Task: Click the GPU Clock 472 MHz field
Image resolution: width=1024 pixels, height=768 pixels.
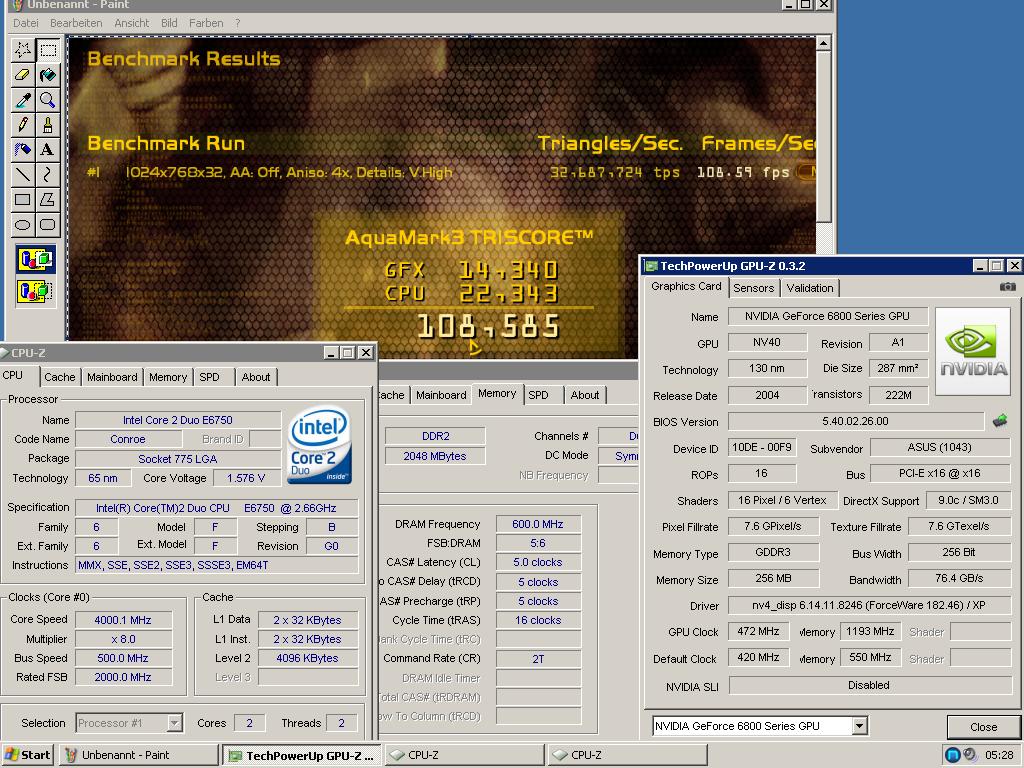Action: pos(758,632)
